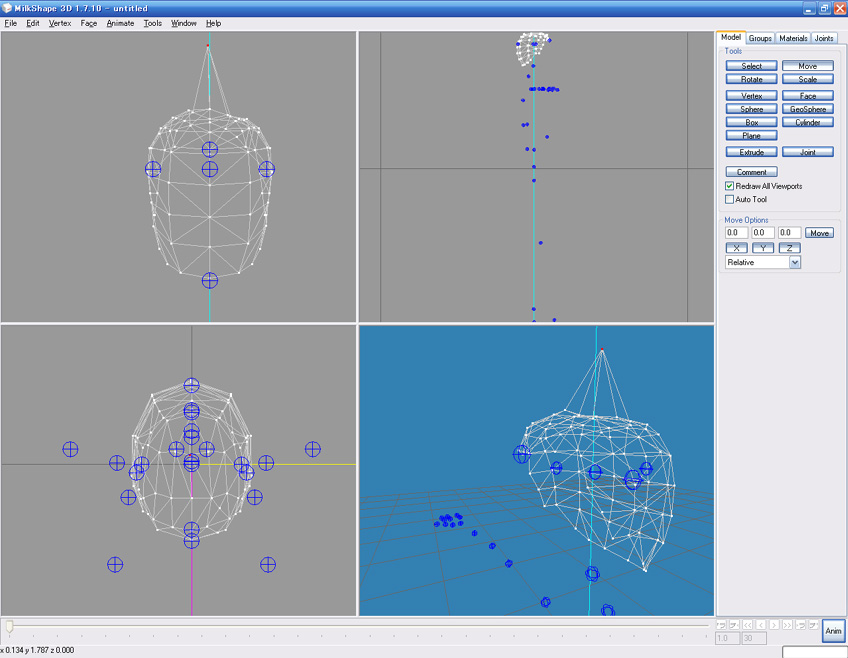This screenshot has height=658, width=848.
Task: Choose the GeoSphere tool
Action: coord(807,109)
